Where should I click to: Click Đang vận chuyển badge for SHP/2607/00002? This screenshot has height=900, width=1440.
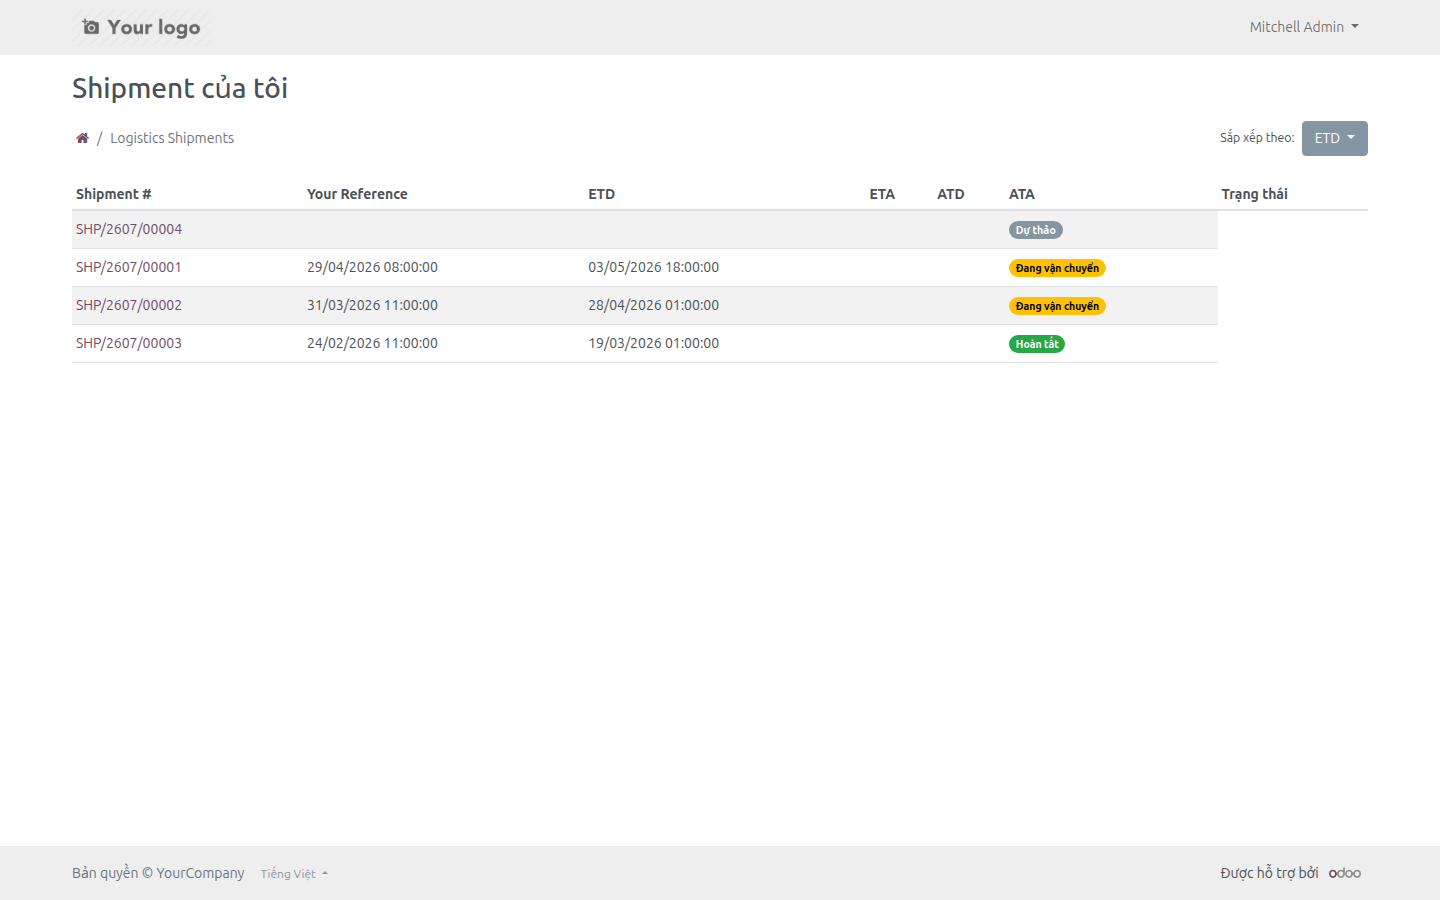coord(1057,306)
